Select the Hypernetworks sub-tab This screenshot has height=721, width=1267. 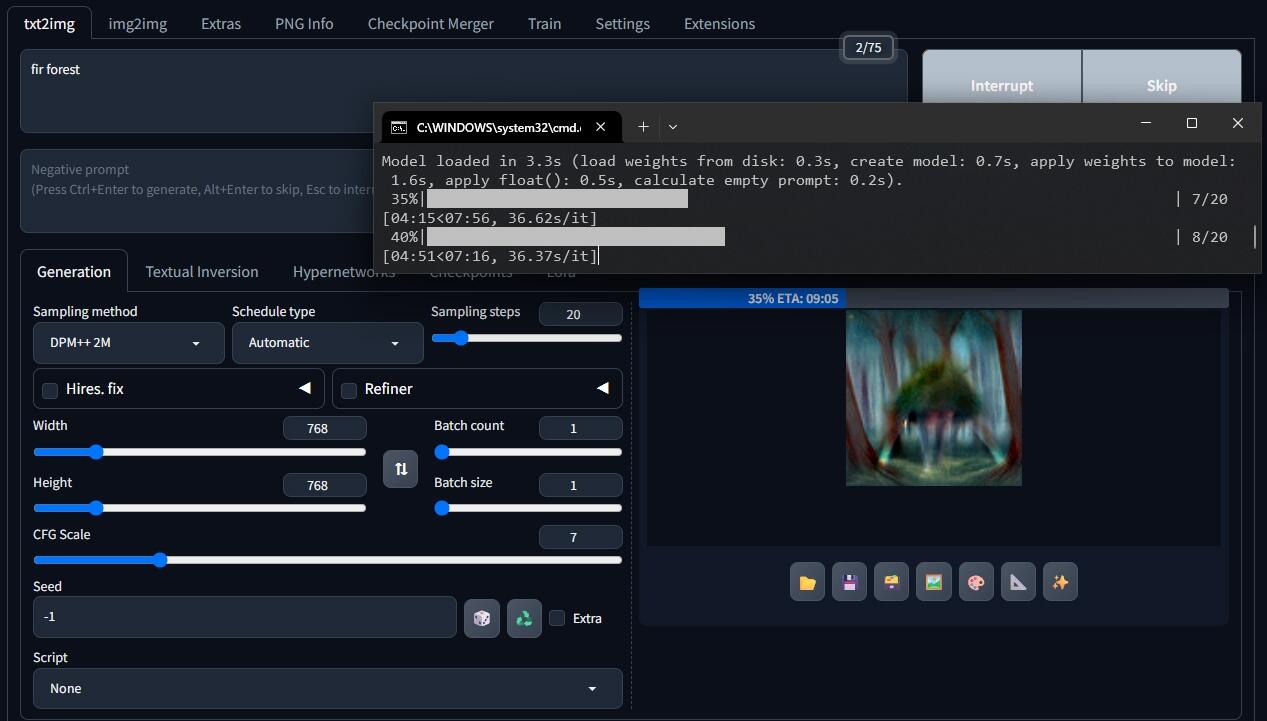tap(344, 271)
